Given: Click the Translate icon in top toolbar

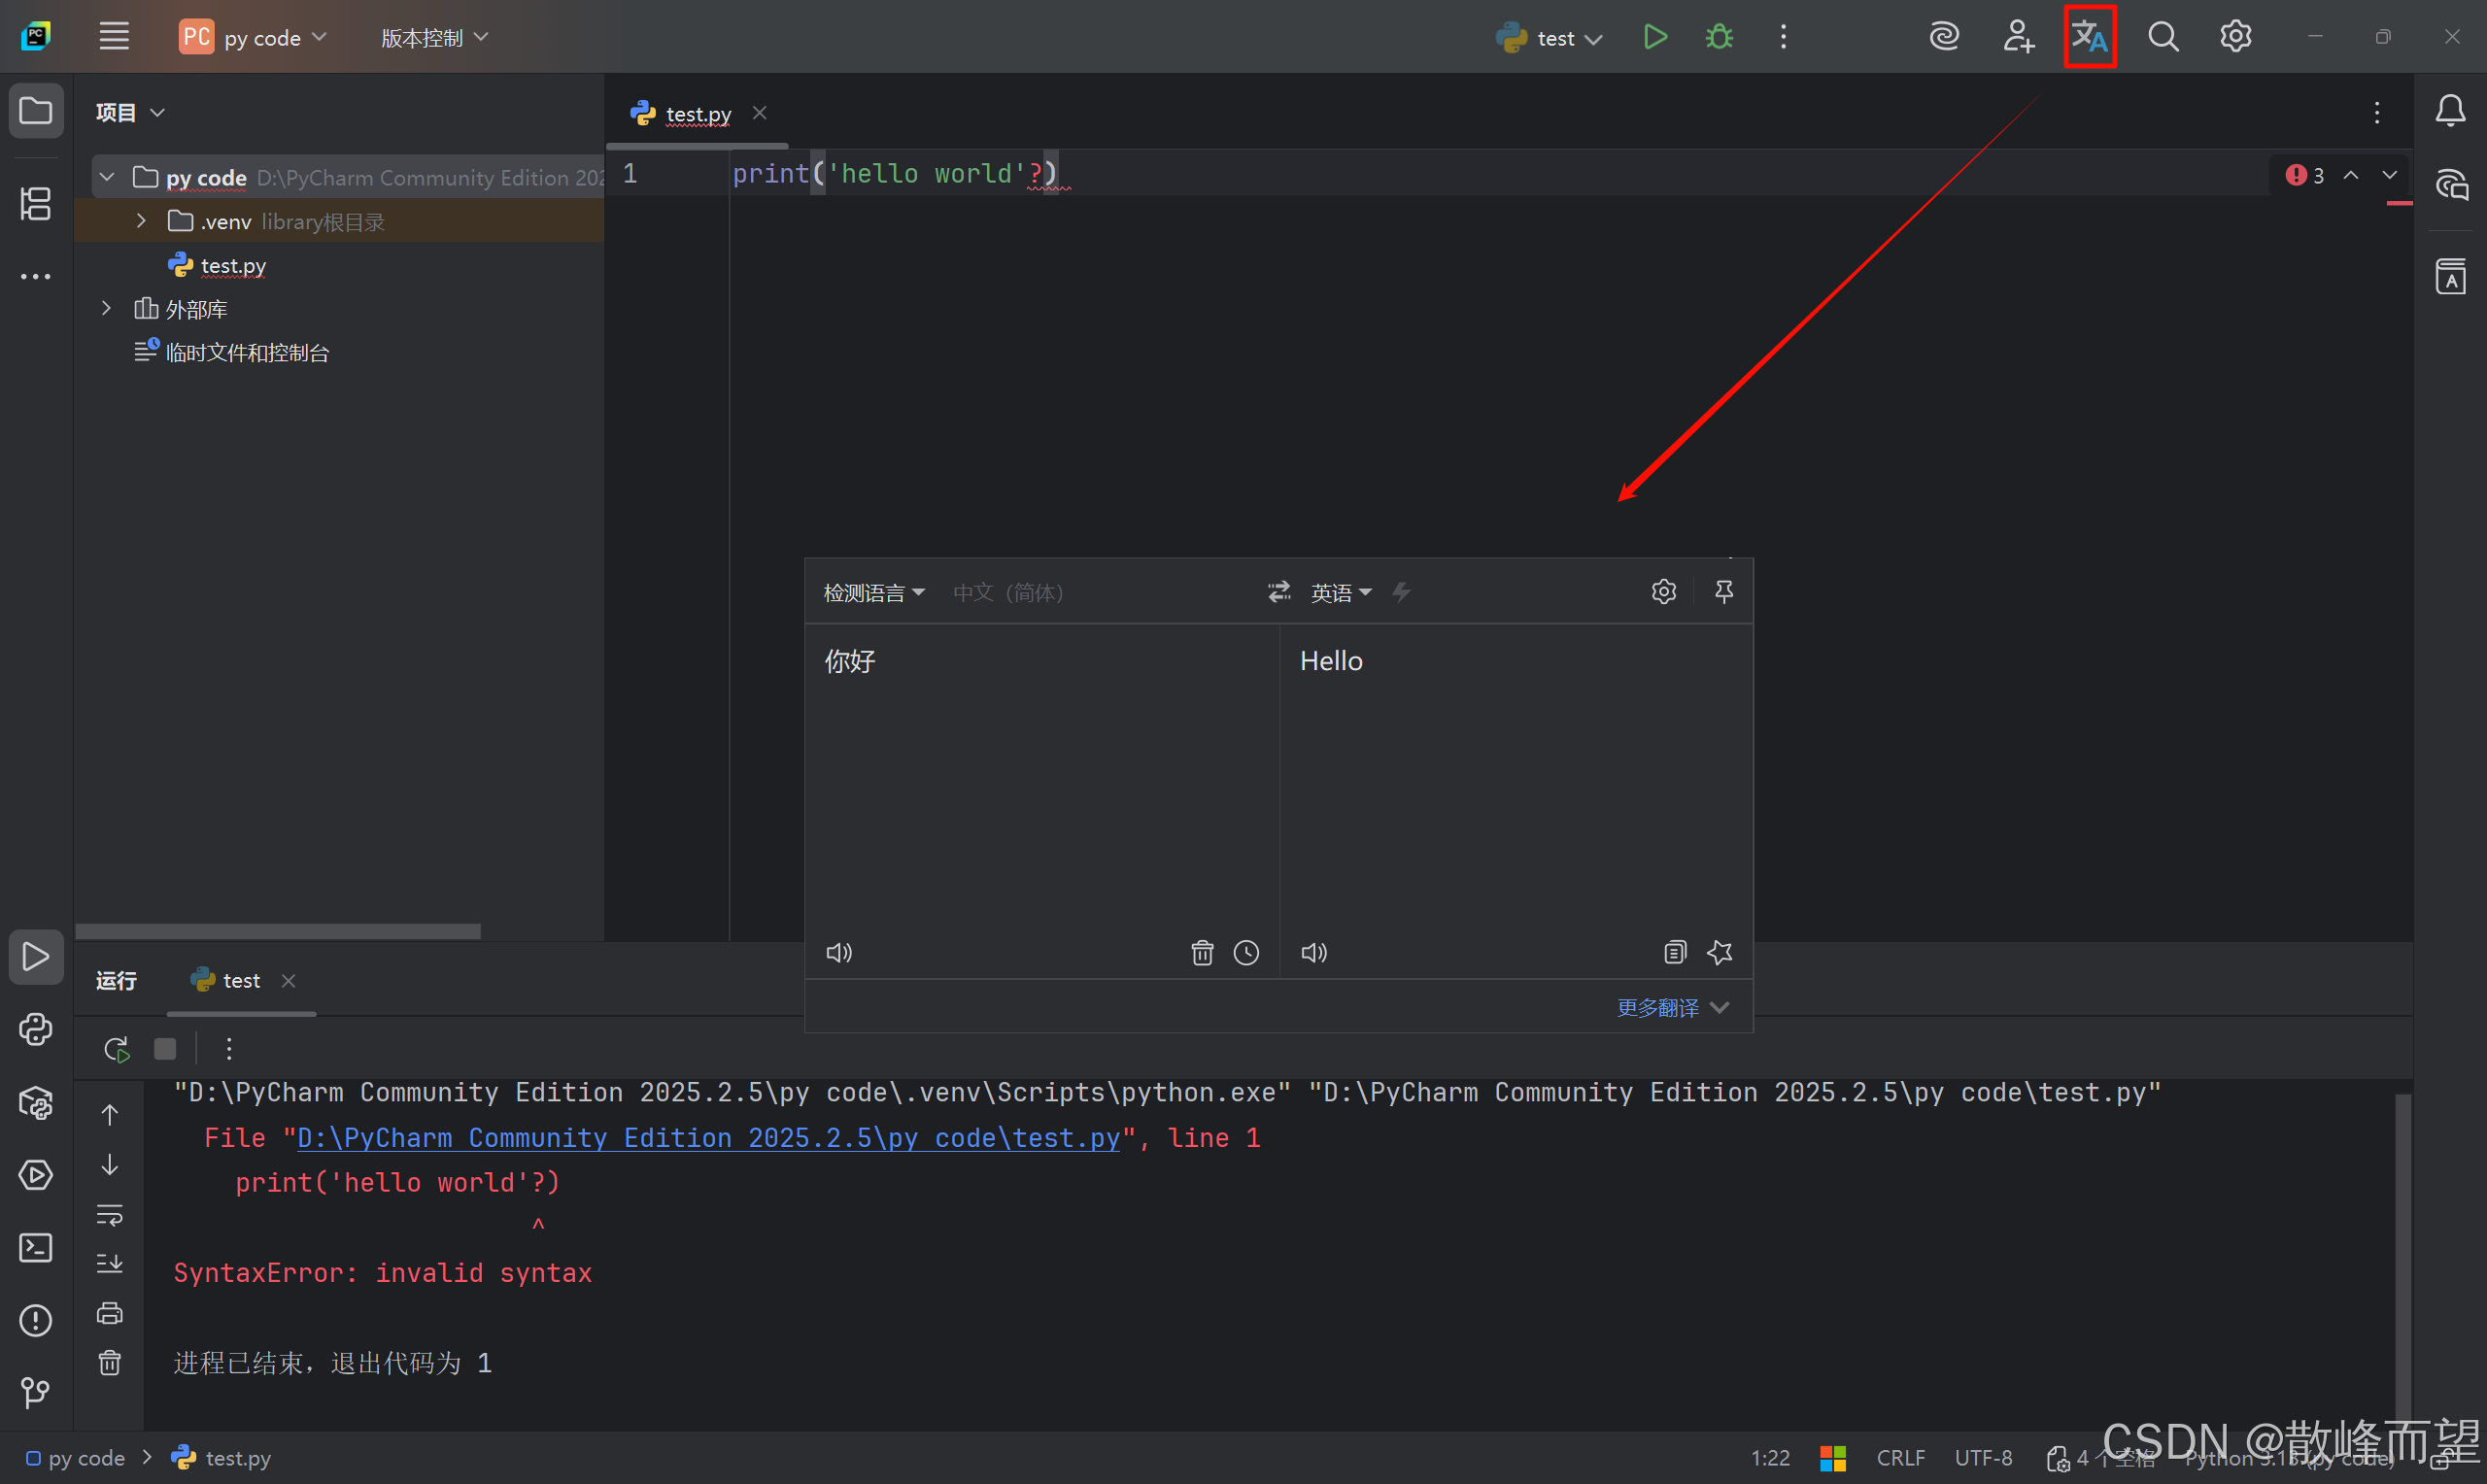Looking at the screenshot, I should tap(2088, 37).
